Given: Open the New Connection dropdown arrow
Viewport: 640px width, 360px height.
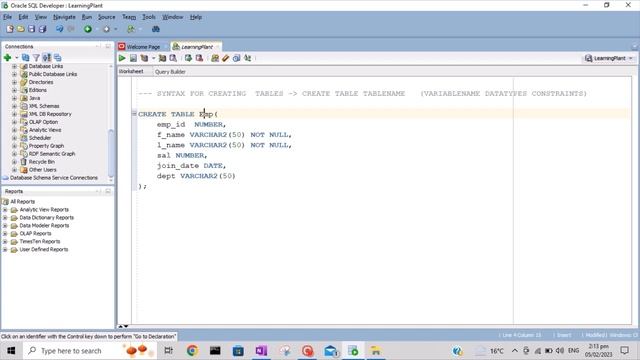Looking at the screenshot, I should coord(16,58).
